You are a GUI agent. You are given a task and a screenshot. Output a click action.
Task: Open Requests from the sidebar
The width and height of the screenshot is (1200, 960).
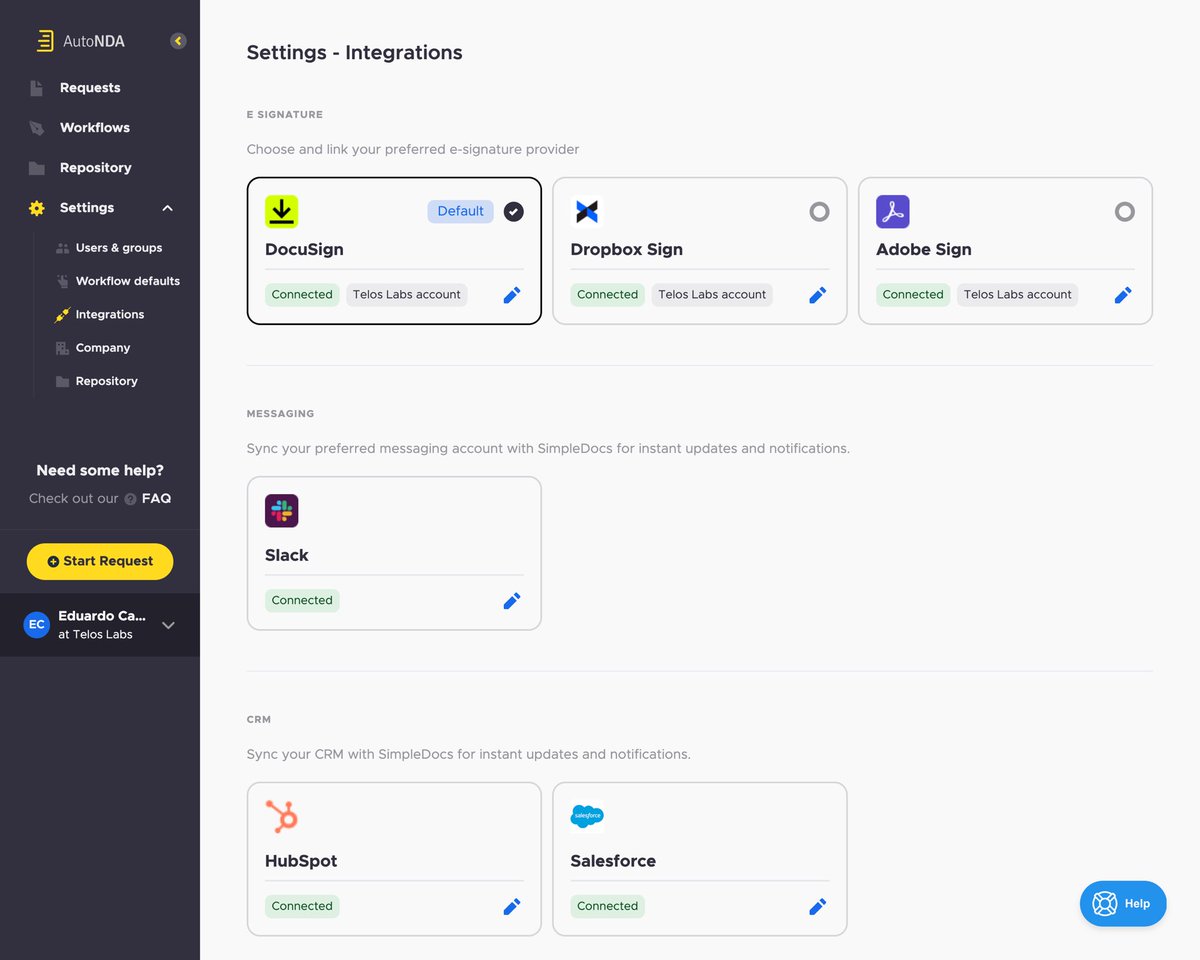pos(90,88)
